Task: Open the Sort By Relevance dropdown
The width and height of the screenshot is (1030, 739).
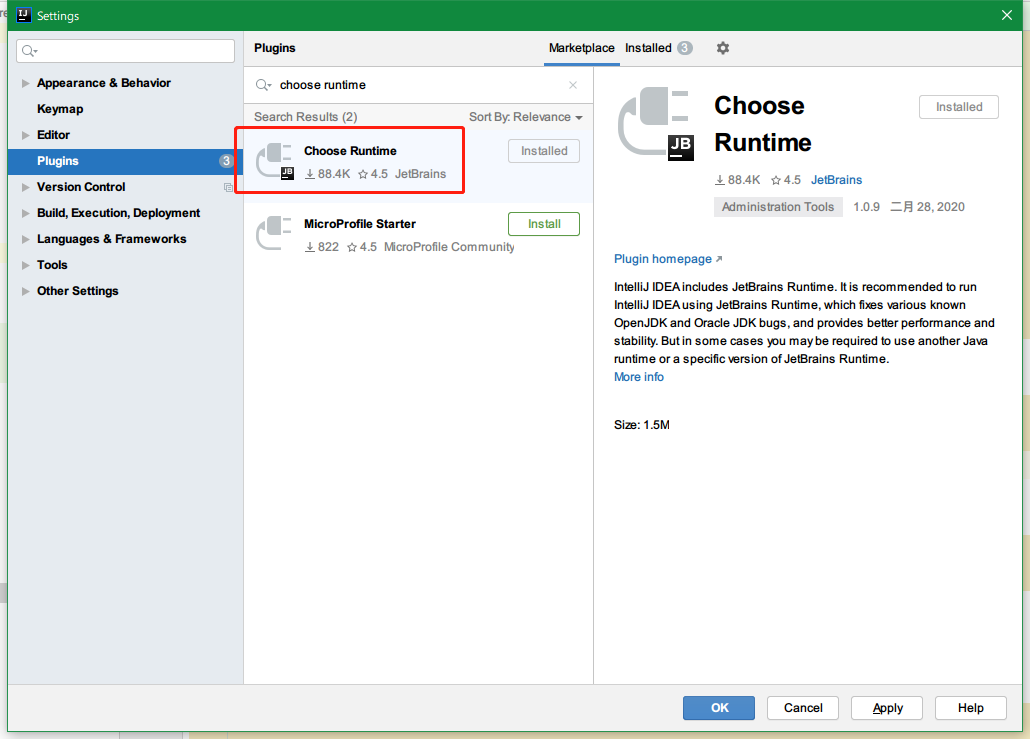Action: point(525,117)
